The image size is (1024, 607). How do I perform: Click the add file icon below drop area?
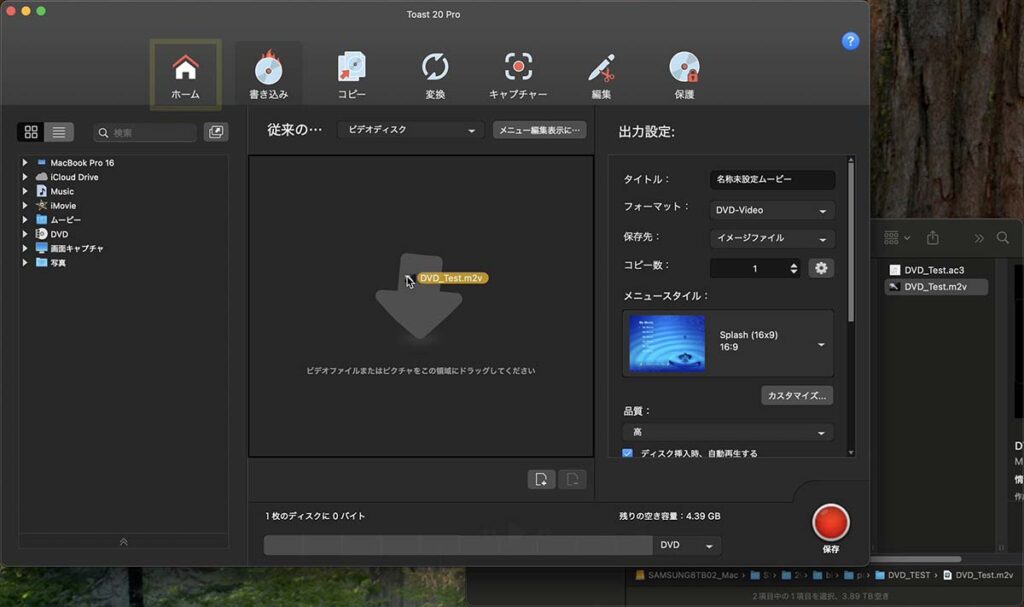click(541, 480)
